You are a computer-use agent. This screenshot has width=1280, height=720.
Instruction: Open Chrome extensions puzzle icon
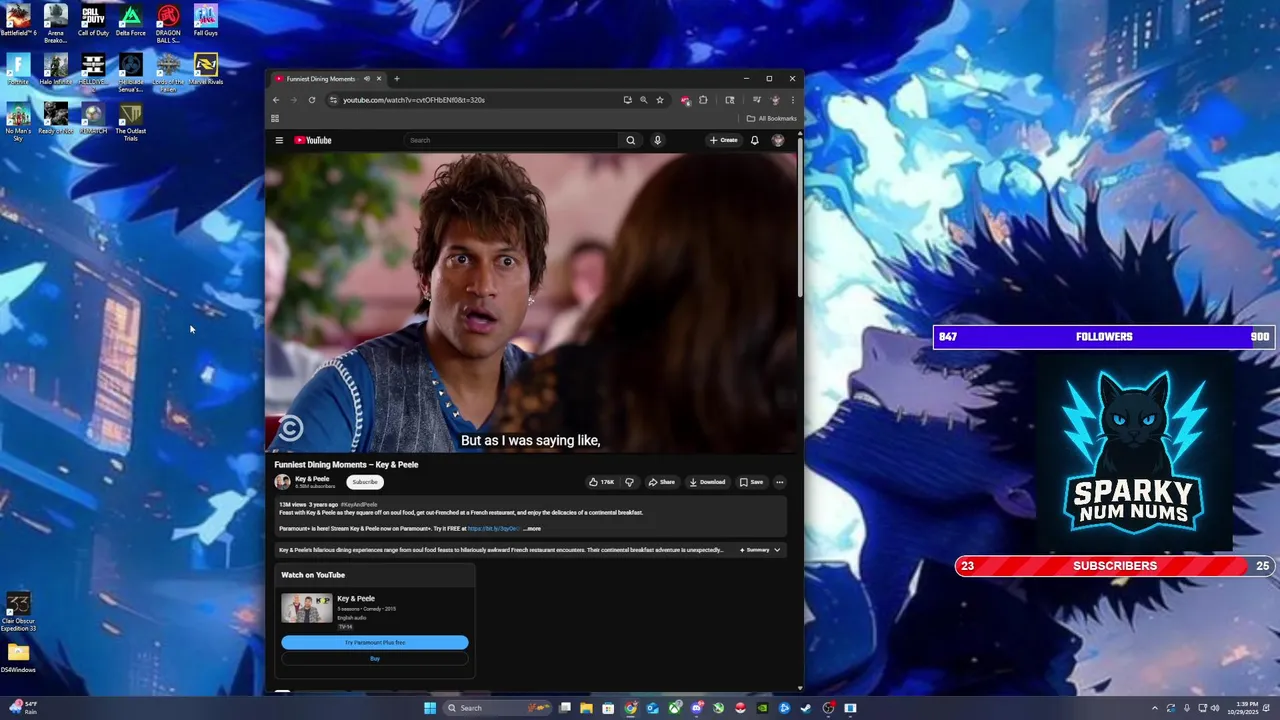(x=703, y=100)
